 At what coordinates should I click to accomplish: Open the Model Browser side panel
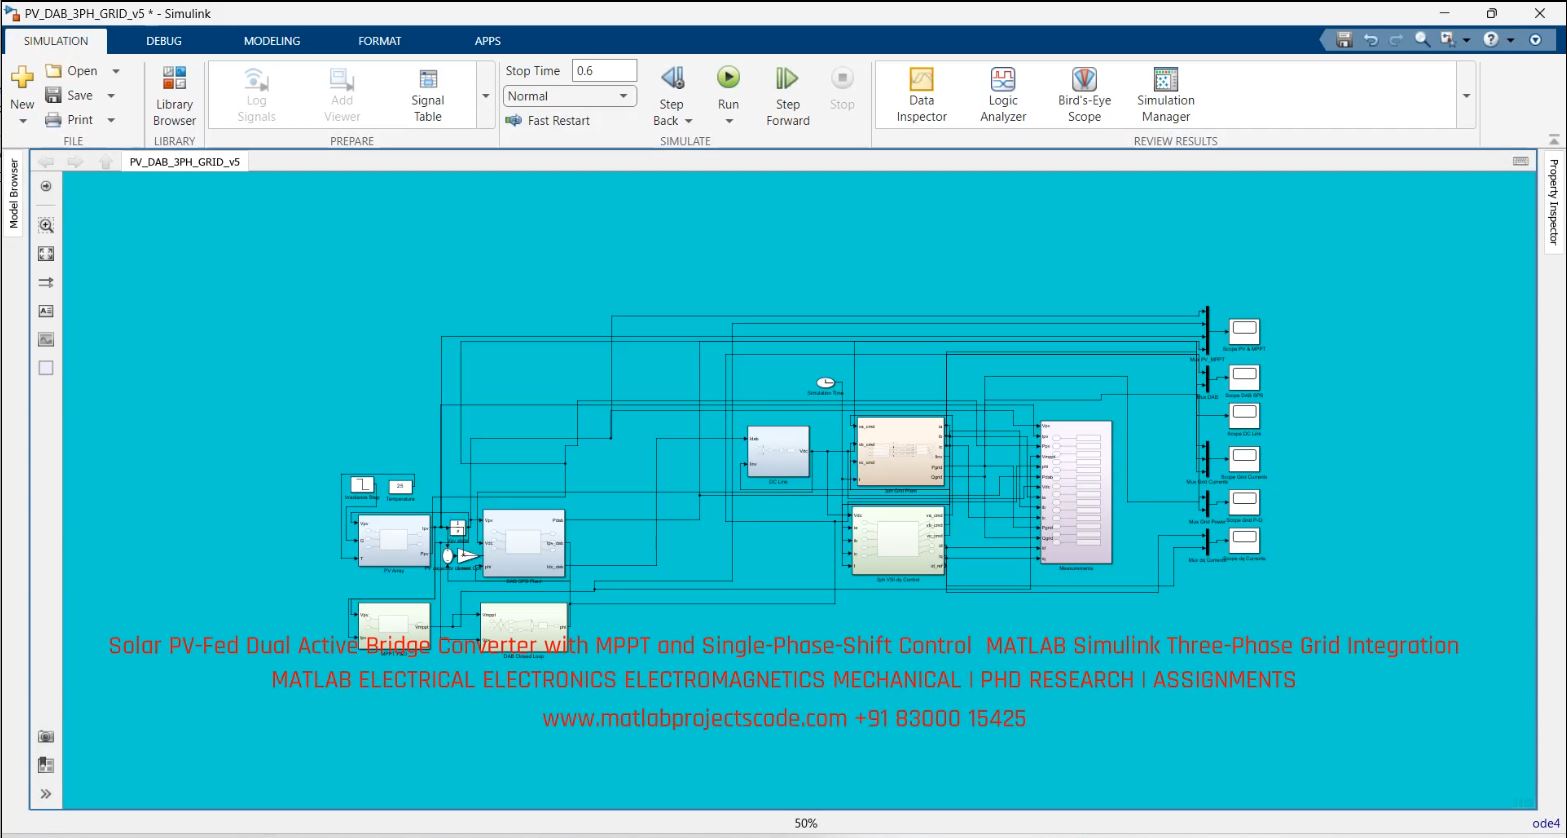pos(14,194)
